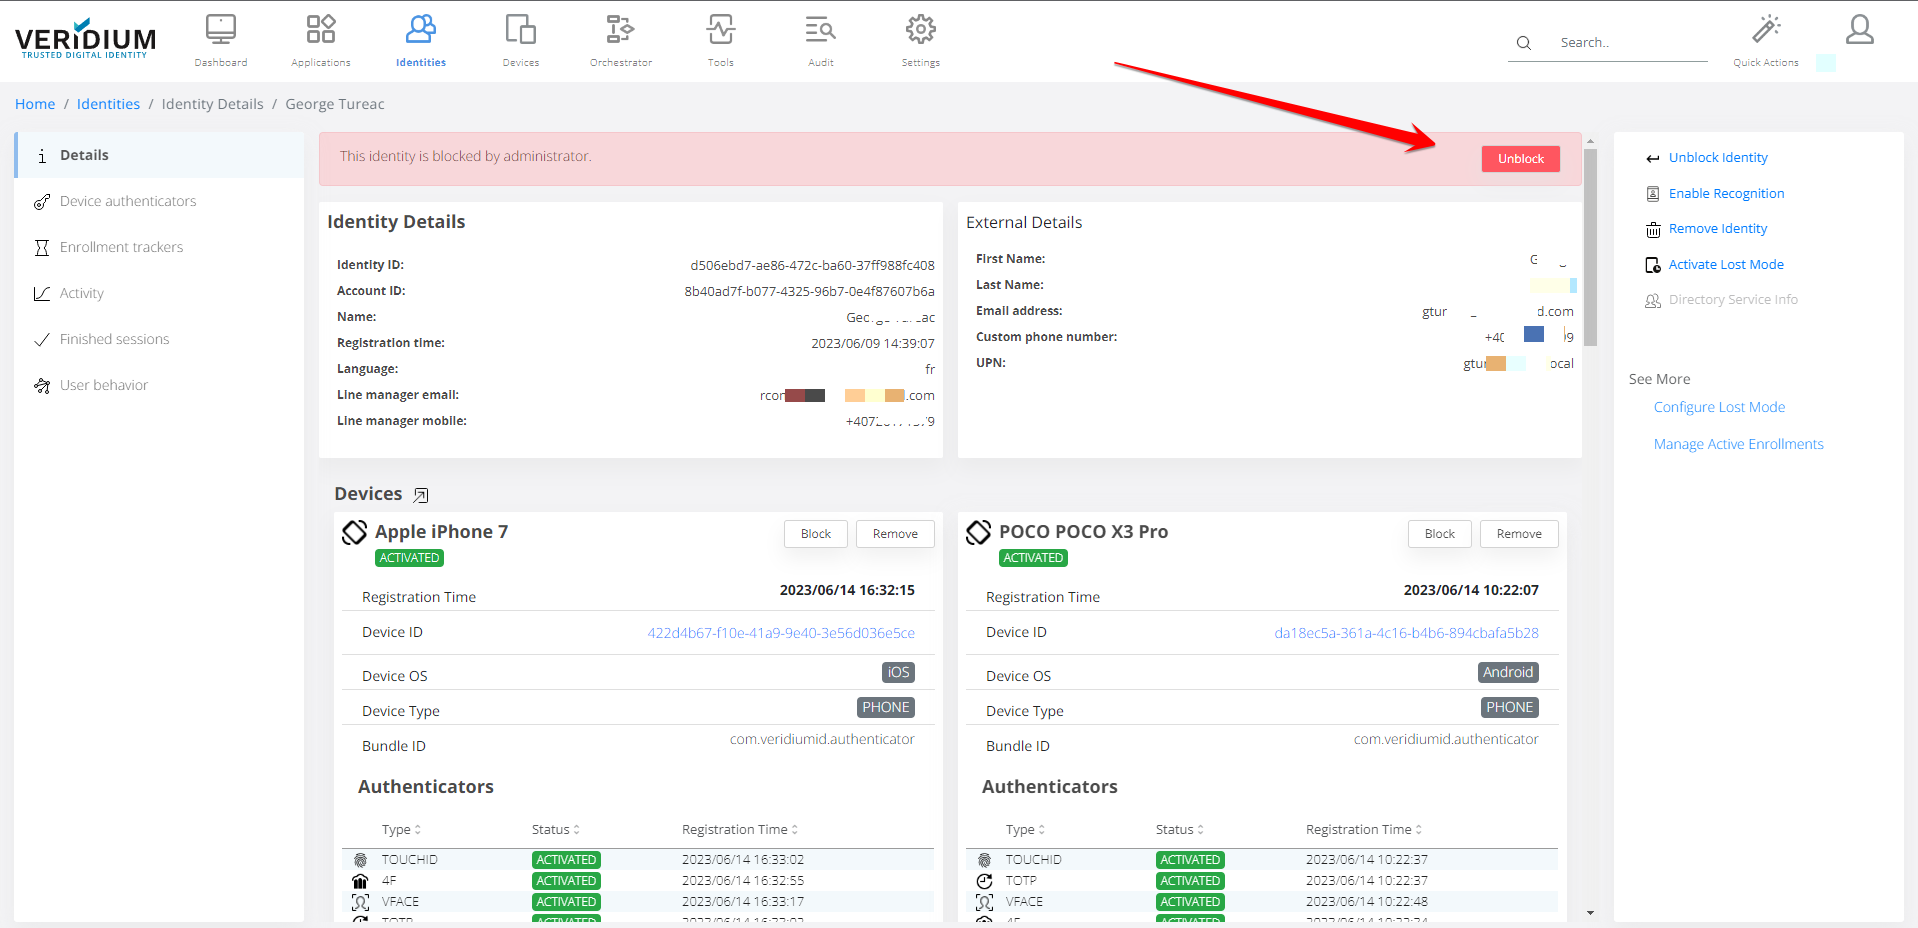
Task: Open the Audit navigation icon
Action: 820,30
